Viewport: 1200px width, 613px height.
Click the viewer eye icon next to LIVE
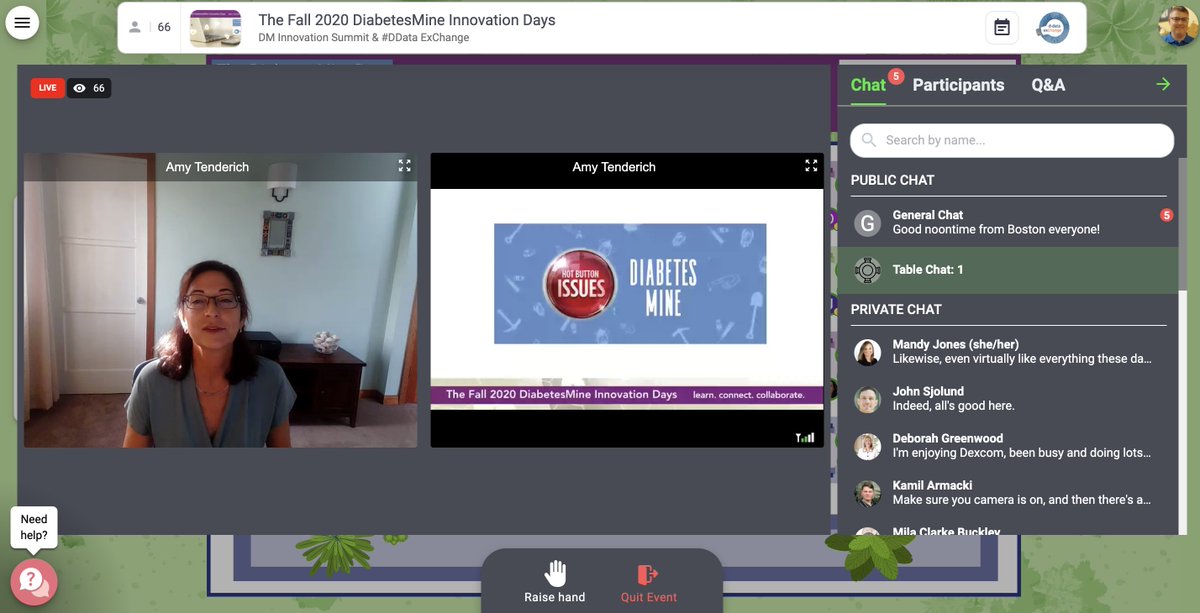[80, 87]
